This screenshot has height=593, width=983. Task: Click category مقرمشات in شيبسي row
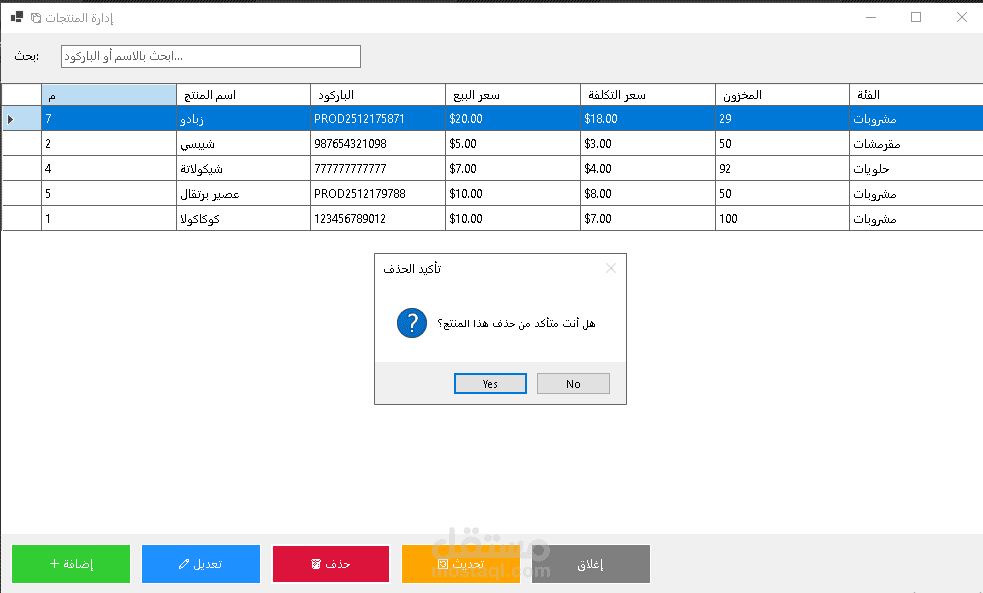[876, 144]
